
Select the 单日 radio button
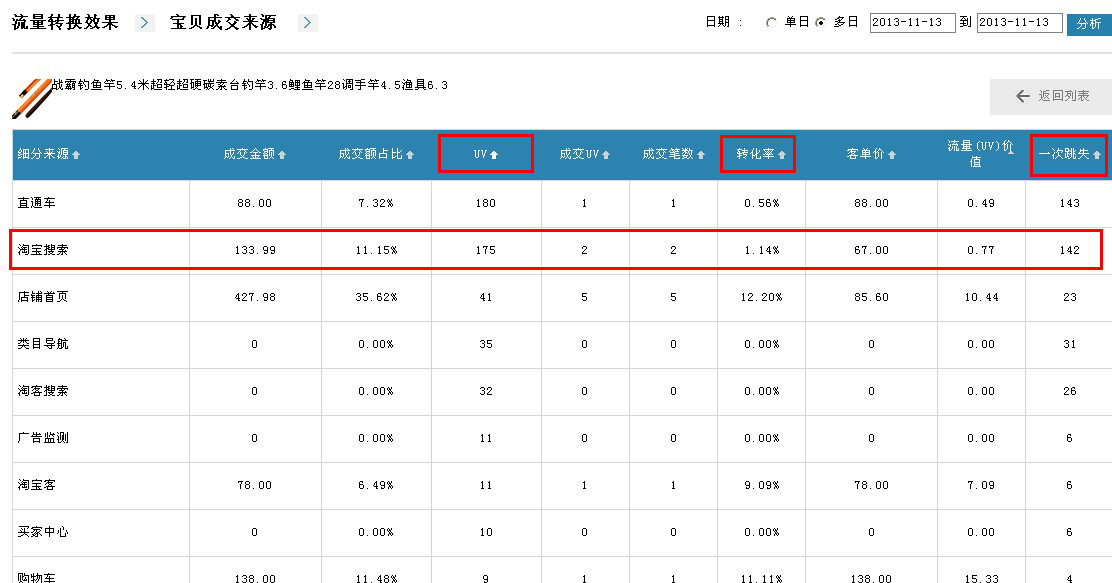(771, 23)
